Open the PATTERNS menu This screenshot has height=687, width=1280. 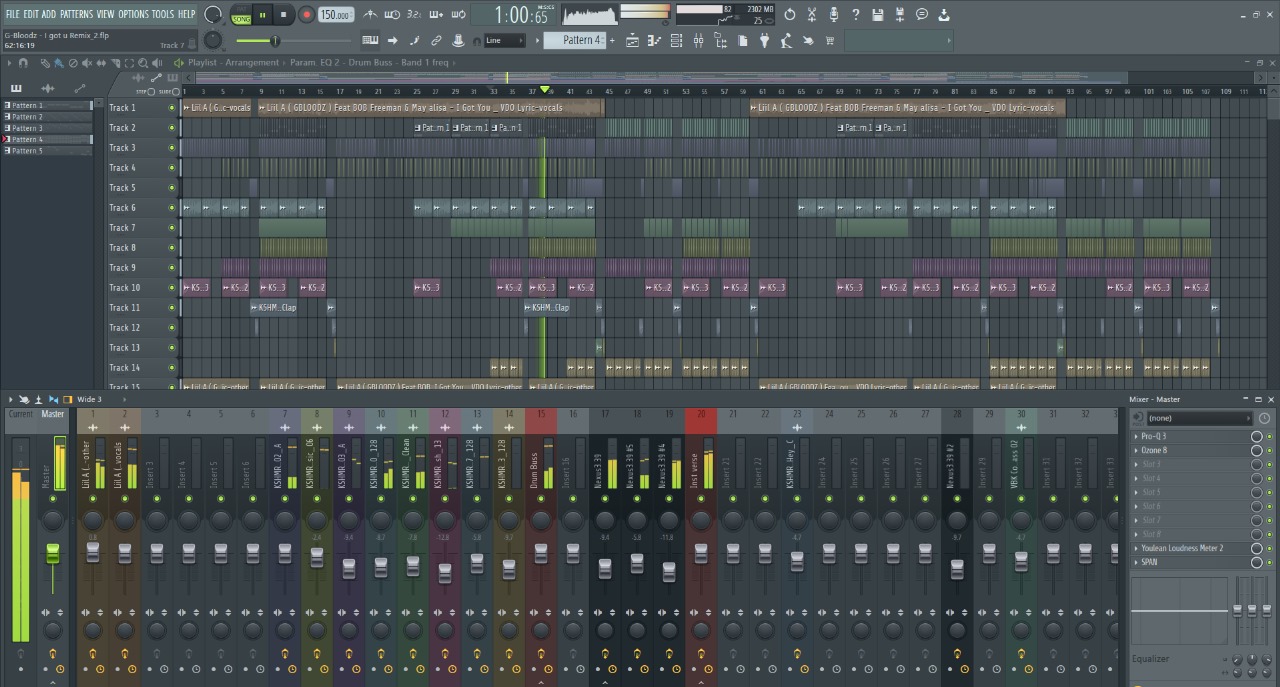[75, 14]
